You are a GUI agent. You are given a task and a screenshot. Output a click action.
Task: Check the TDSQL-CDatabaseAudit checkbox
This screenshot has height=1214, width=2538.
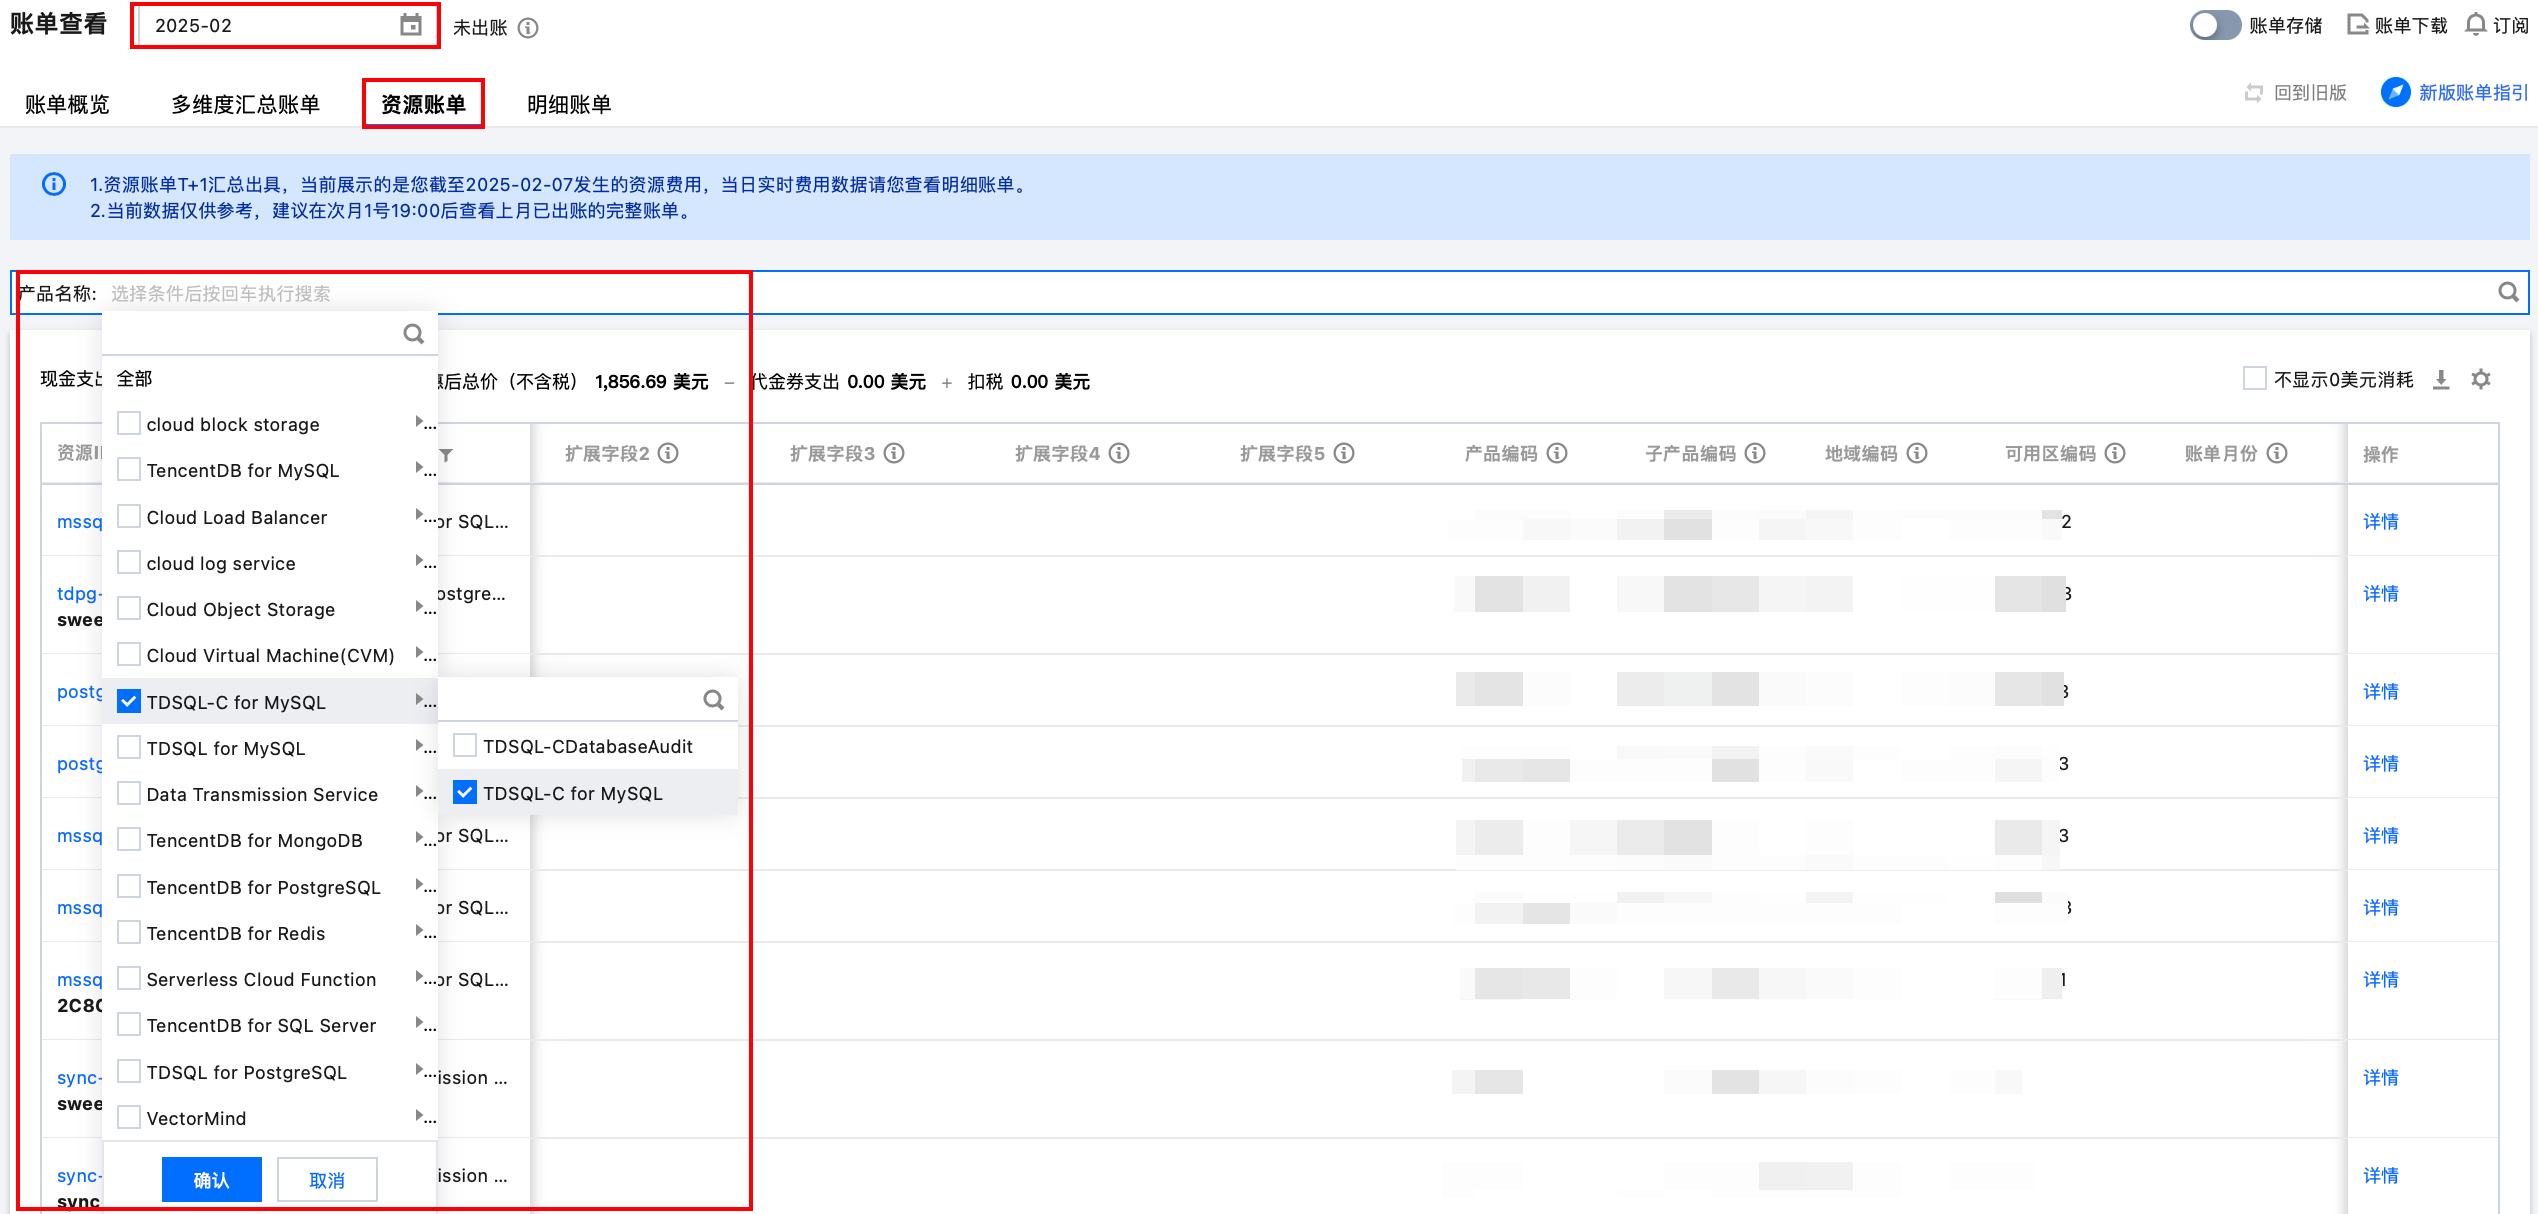[465, 746]
